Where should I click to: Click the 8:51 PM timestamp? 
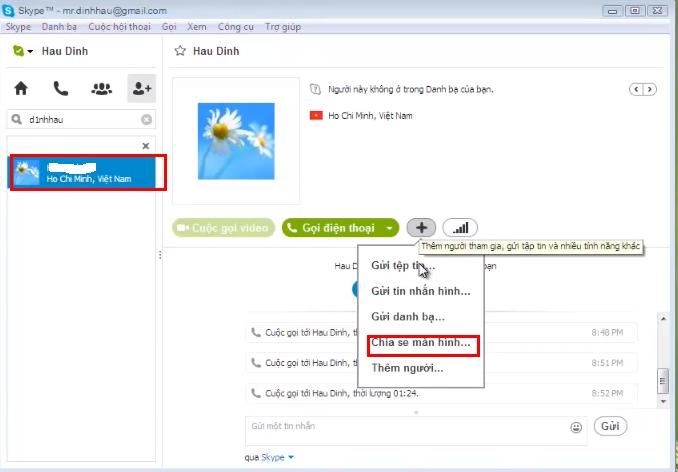pos(608,363)
